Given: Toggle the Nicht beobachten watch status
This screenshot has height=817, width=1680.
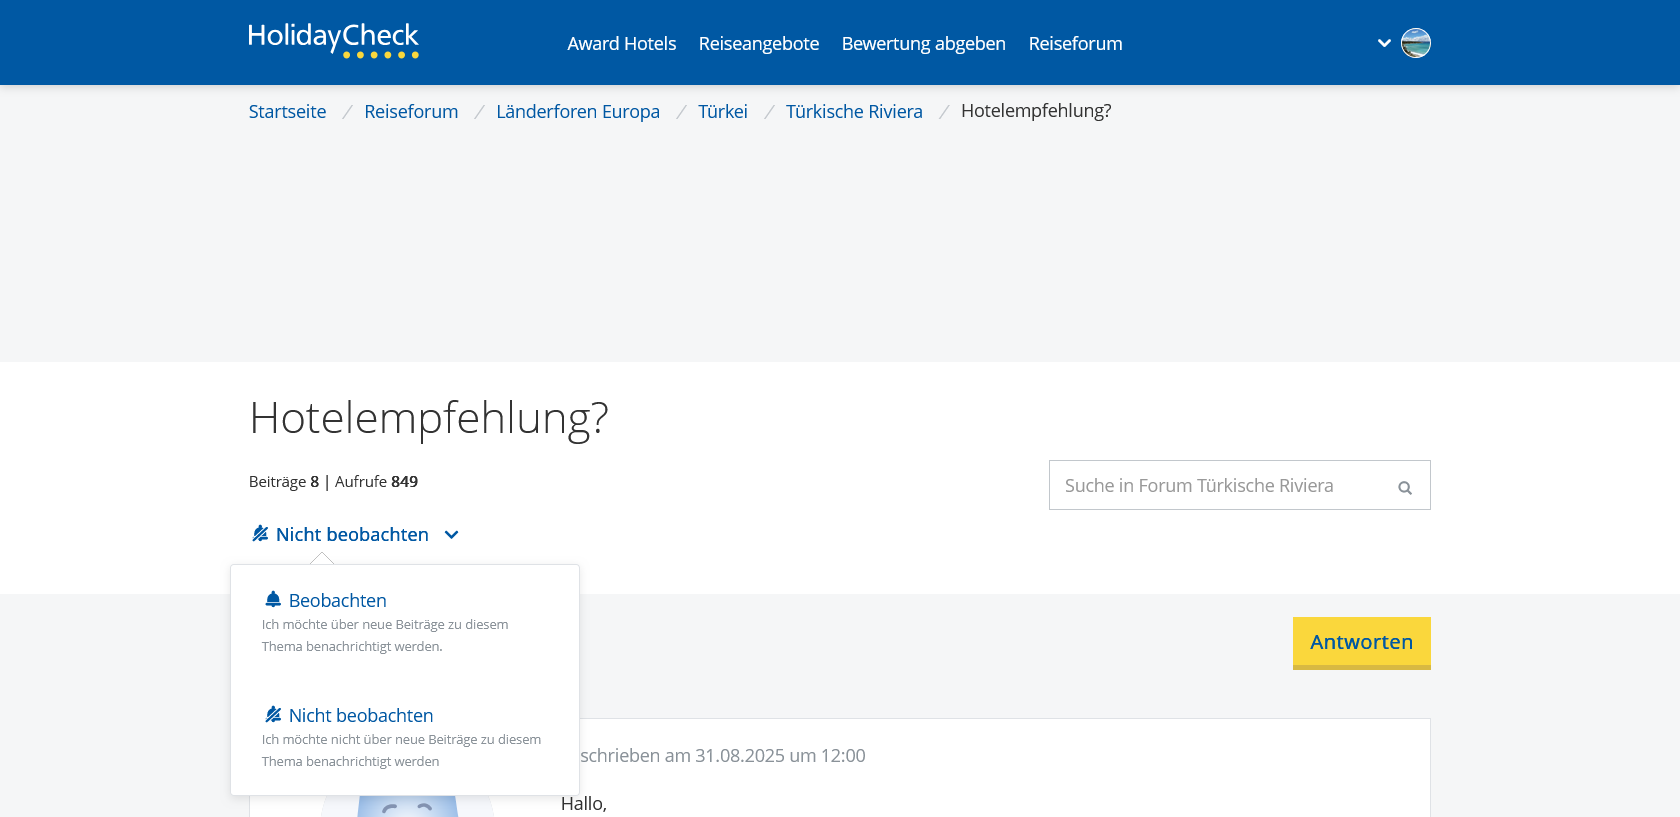Looking at the screenshot, I should (x=352, y=535).
